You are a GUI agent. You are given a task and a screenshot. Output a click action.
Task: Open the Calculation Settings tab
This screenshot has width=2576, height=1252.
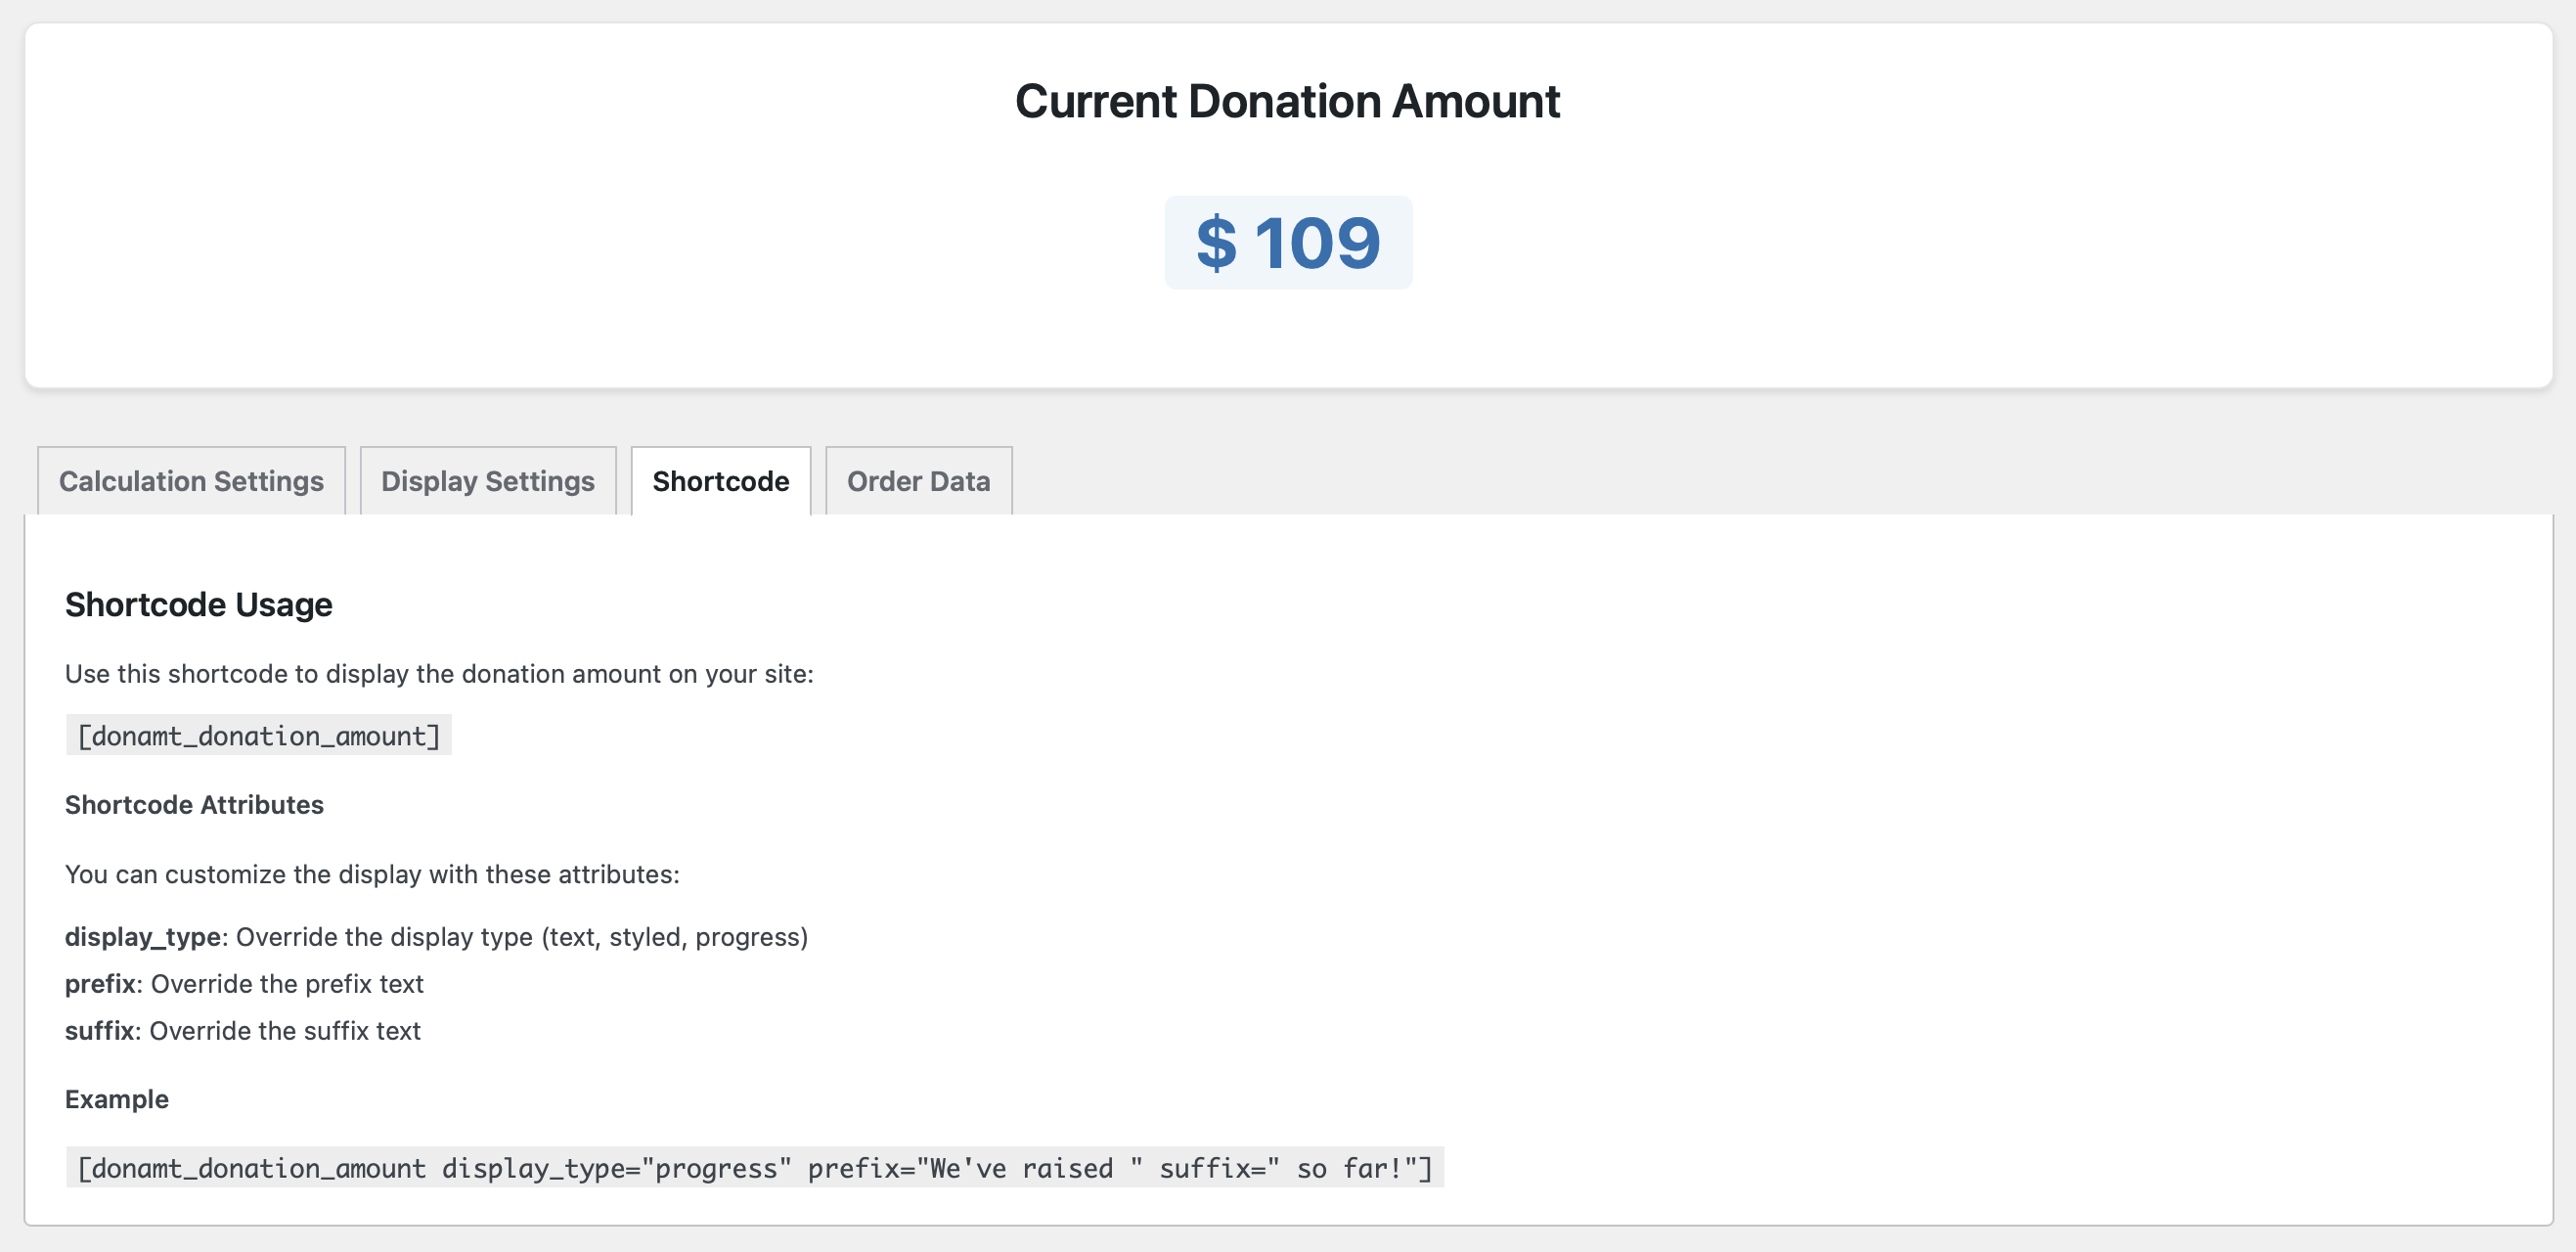(191, 481)
